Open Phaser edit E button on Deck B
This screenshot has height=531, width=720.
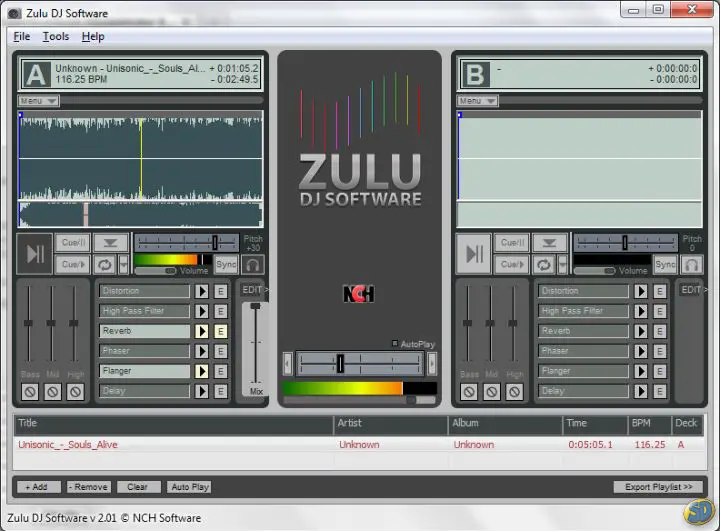(x=660, y=351)
